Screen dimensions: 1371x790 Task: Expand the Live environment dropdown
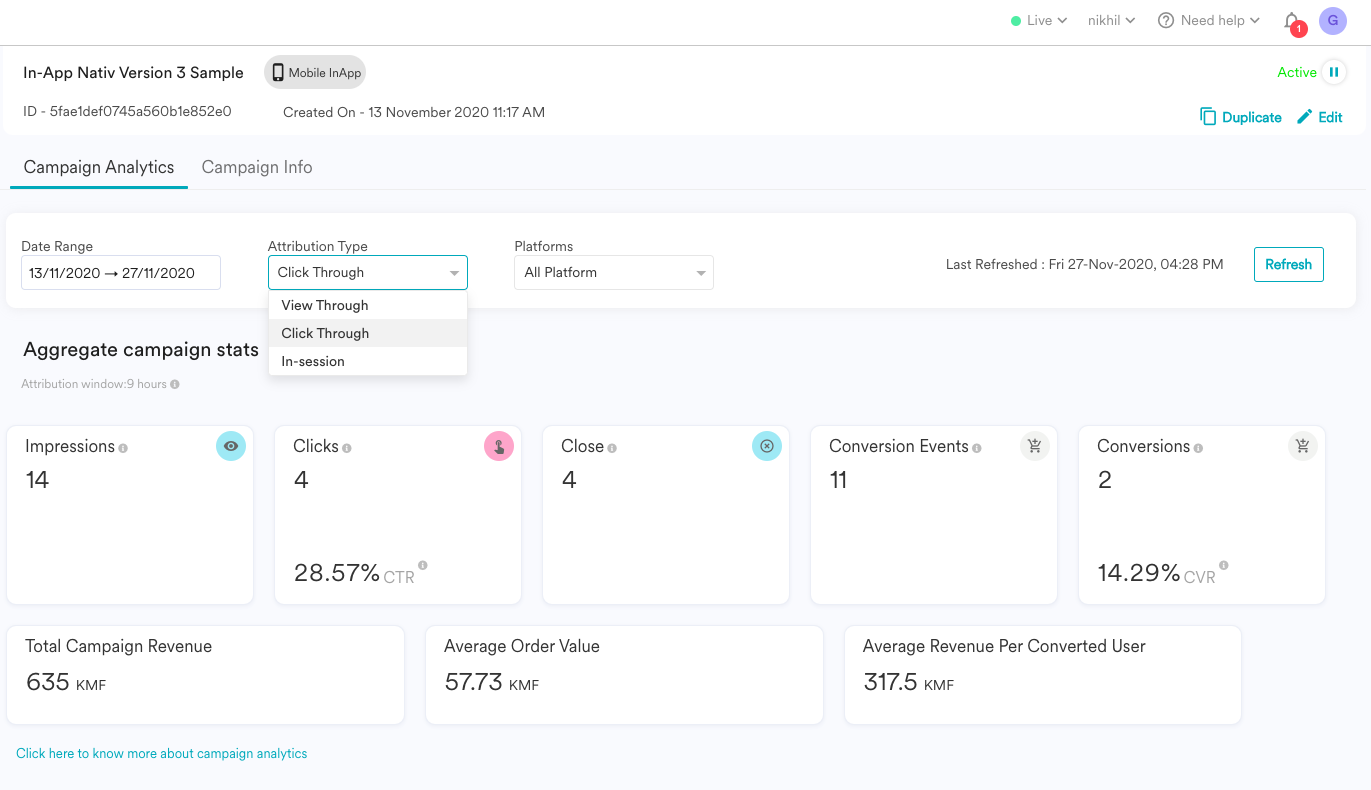(1039, 21)
